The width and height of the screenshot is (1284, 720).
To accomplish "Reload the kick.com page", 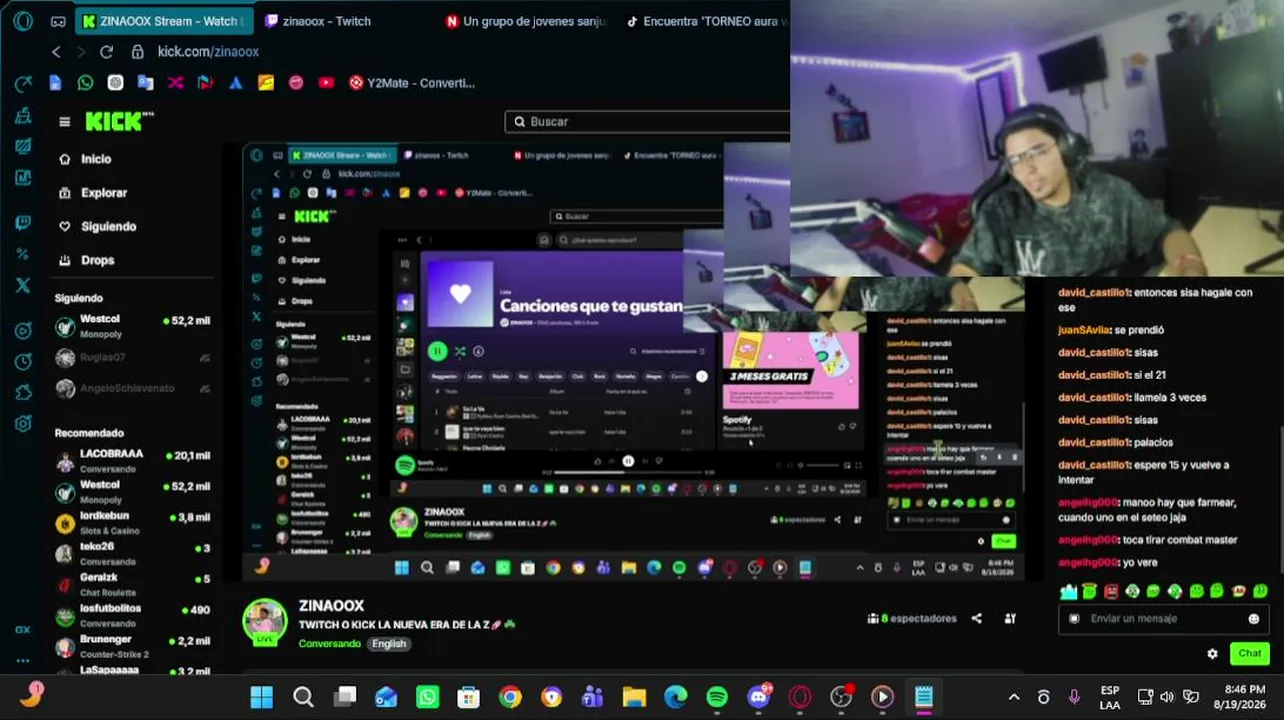I will (106, 52).
